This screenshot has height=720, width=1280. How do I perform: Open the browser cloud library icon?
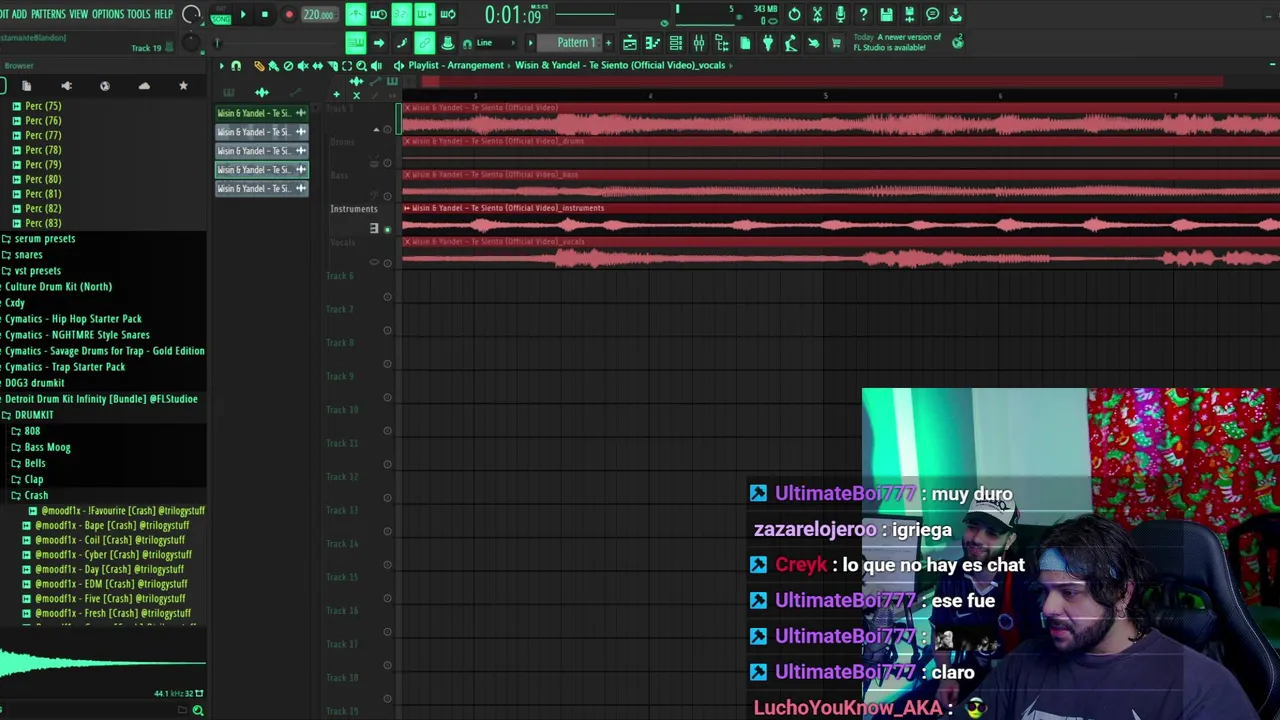[144, 86]
